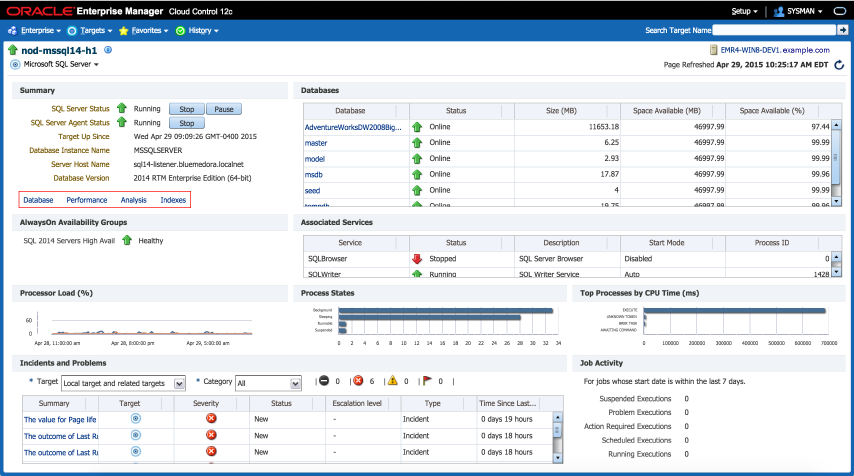
Task: Click the Microsoft SQL Server target type icon
Action: click(x=15, y=64)
